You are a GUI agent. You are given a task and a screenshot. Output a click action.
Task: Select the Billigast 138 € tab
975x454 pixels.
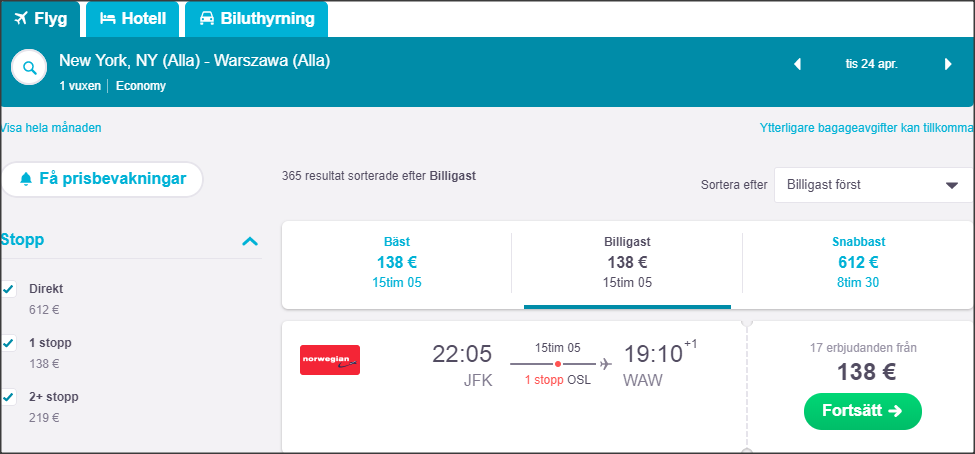tap(627, 262)
